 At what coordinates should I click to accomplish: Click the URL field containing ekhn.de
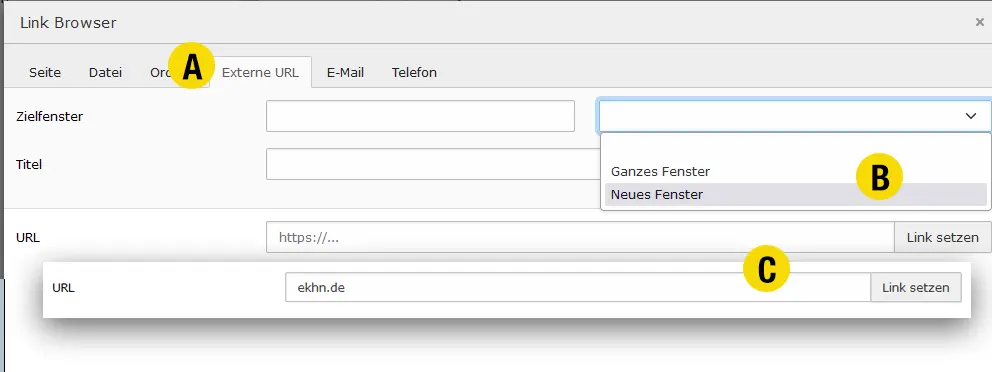(578, 287)
